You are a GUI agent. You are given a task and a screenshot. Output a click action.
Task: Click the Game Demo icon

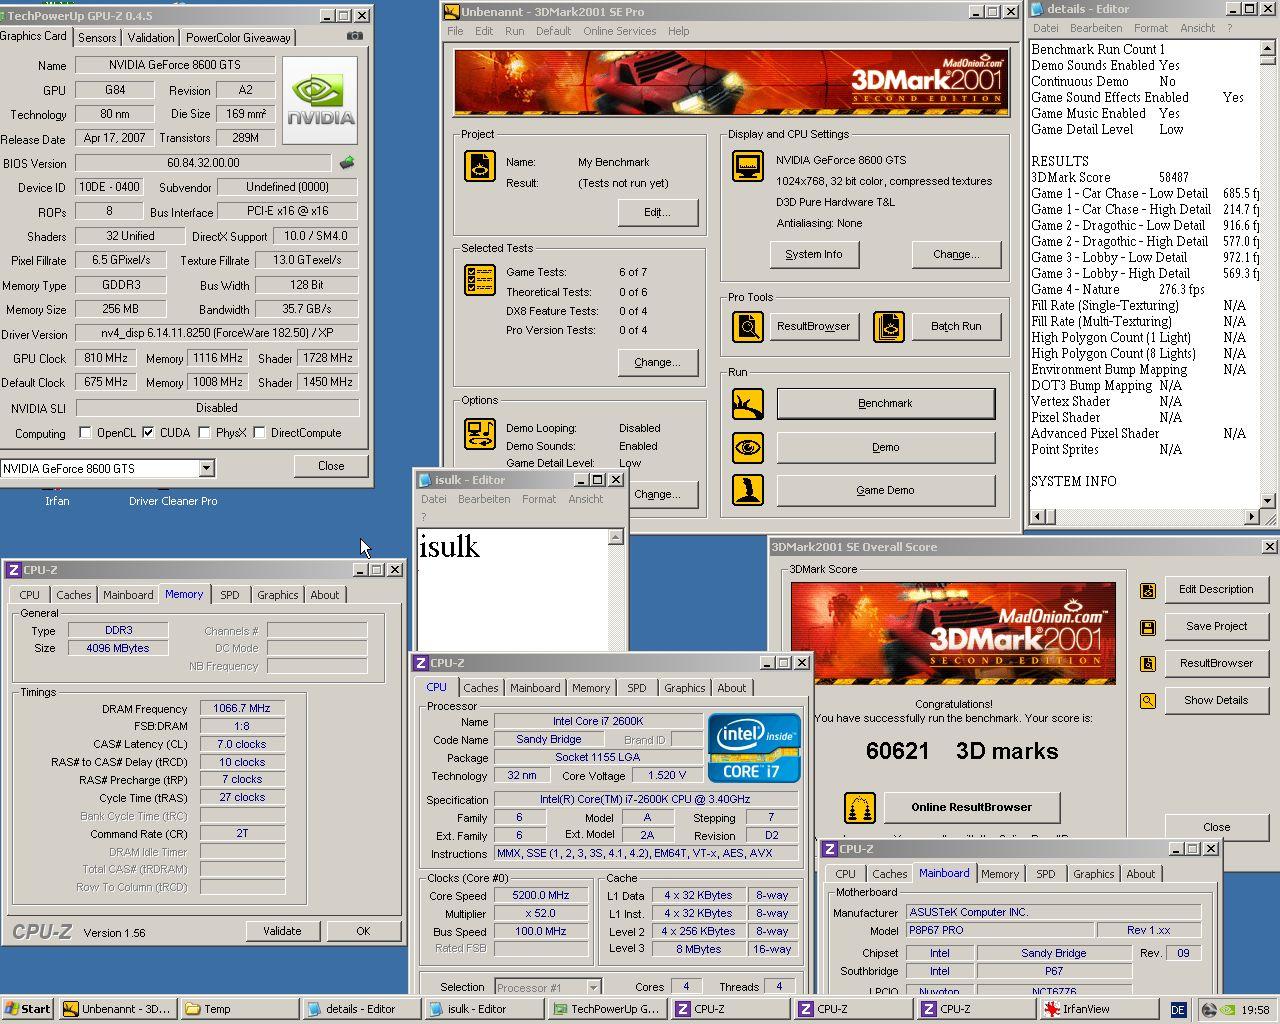748,490
